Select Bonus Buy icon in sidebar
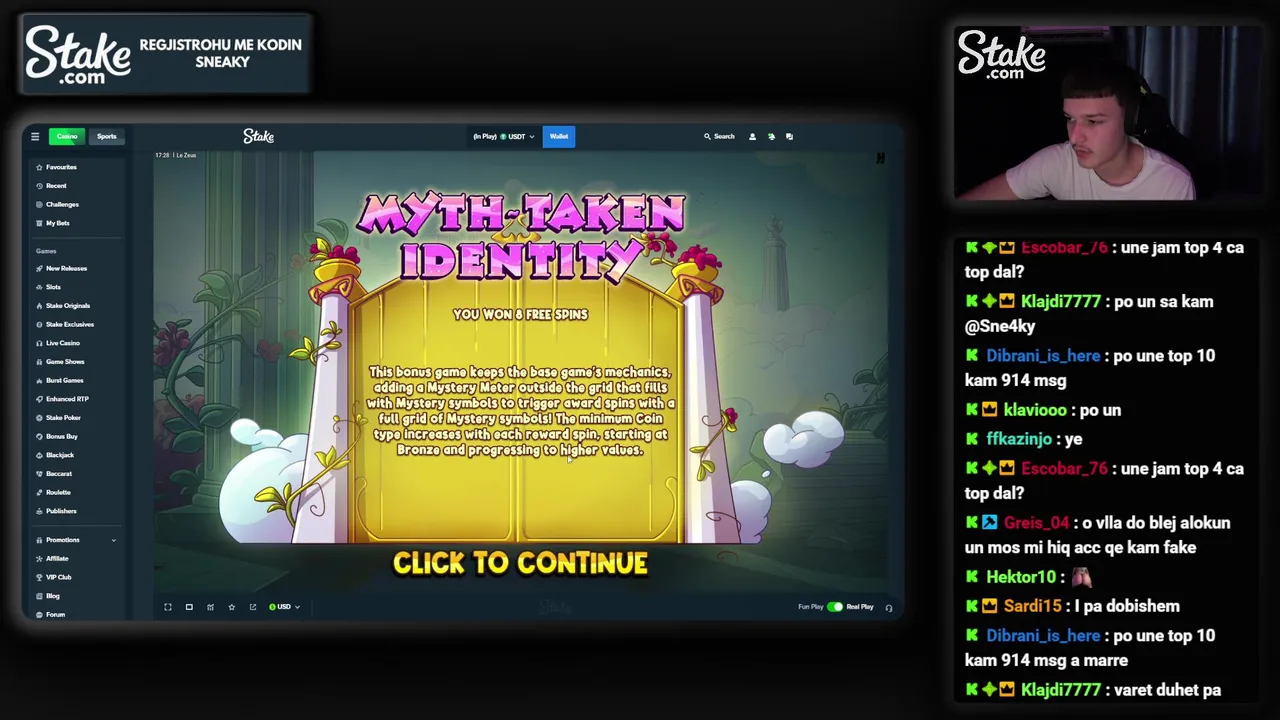 click(x=39, y=436)
